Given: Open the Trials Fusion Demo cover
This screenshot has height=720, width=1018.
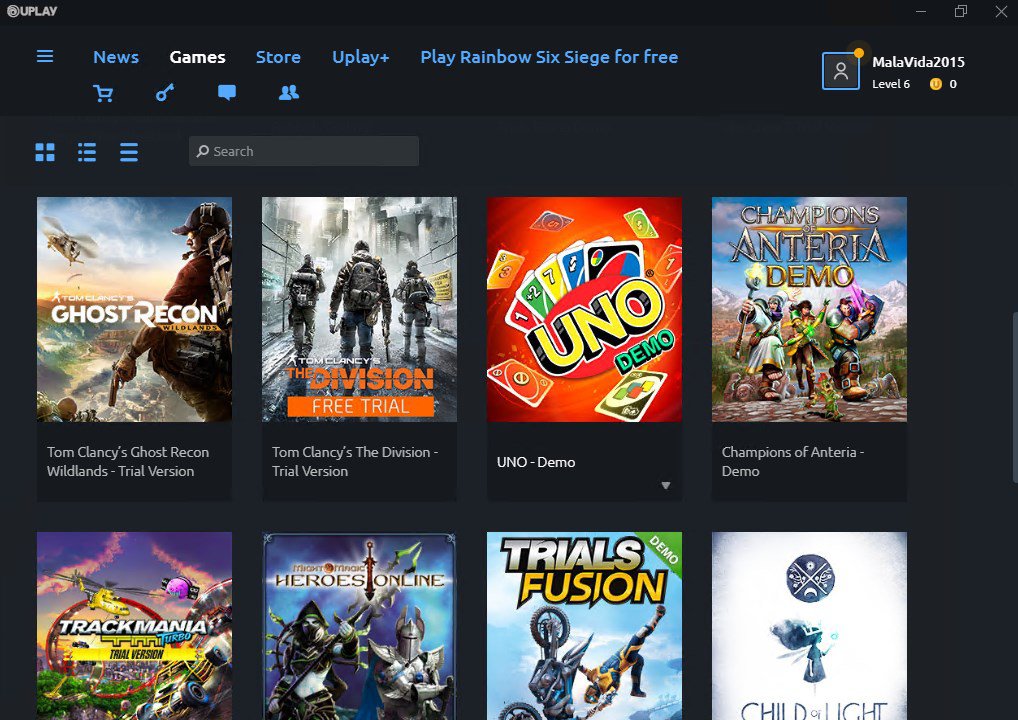Looking at the screenshot, I should 584,626.
